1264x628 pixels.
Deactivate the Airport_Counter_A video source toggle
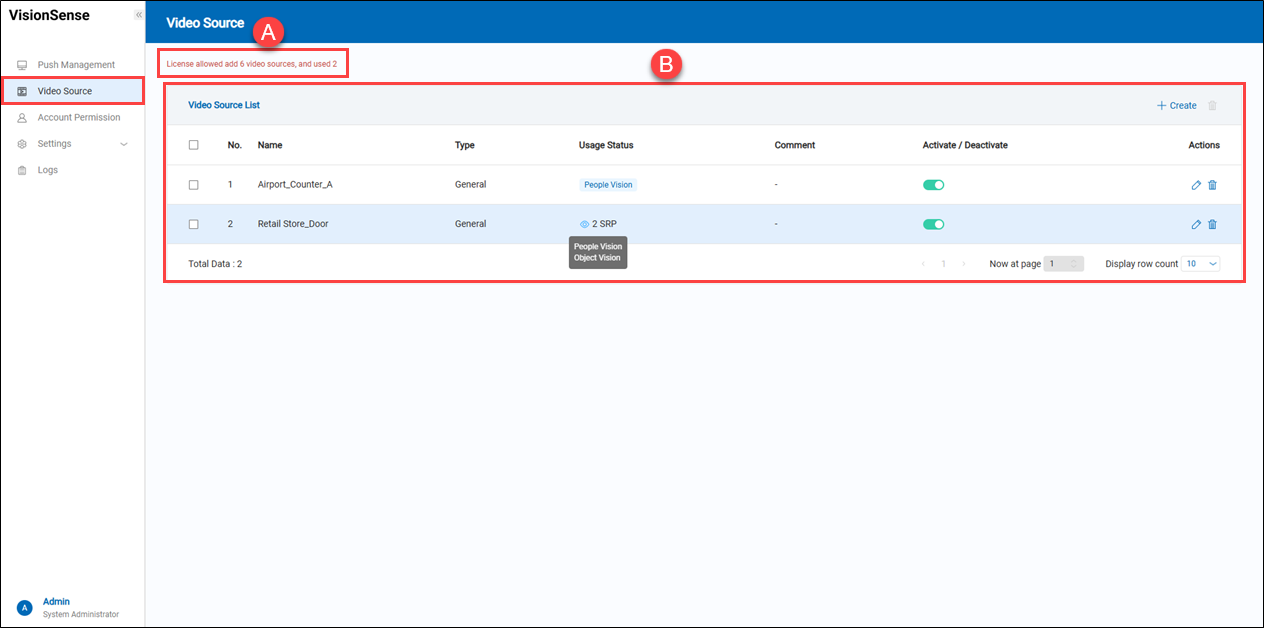tap(933, 185)
